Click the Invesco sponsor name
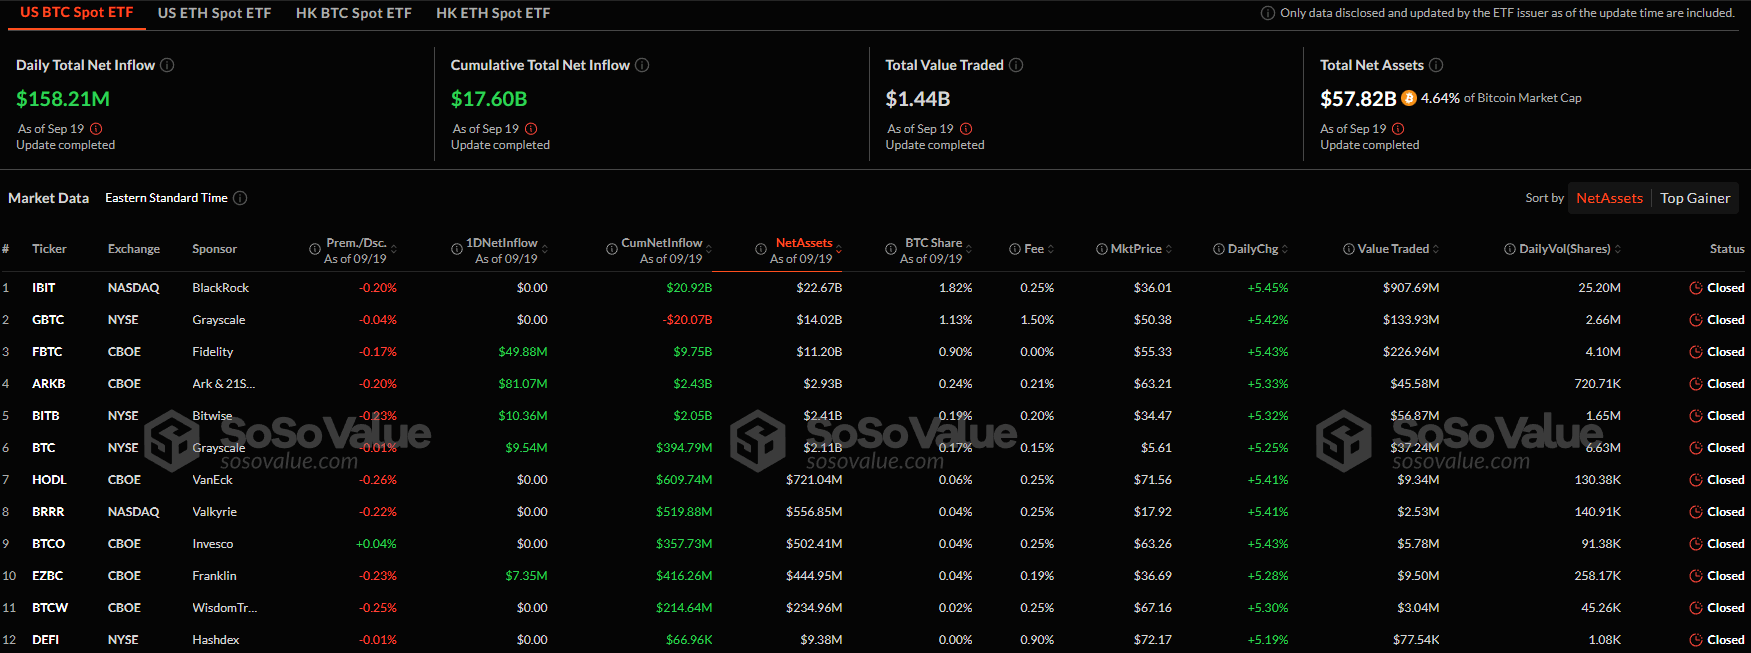 [x=213, y=544]
